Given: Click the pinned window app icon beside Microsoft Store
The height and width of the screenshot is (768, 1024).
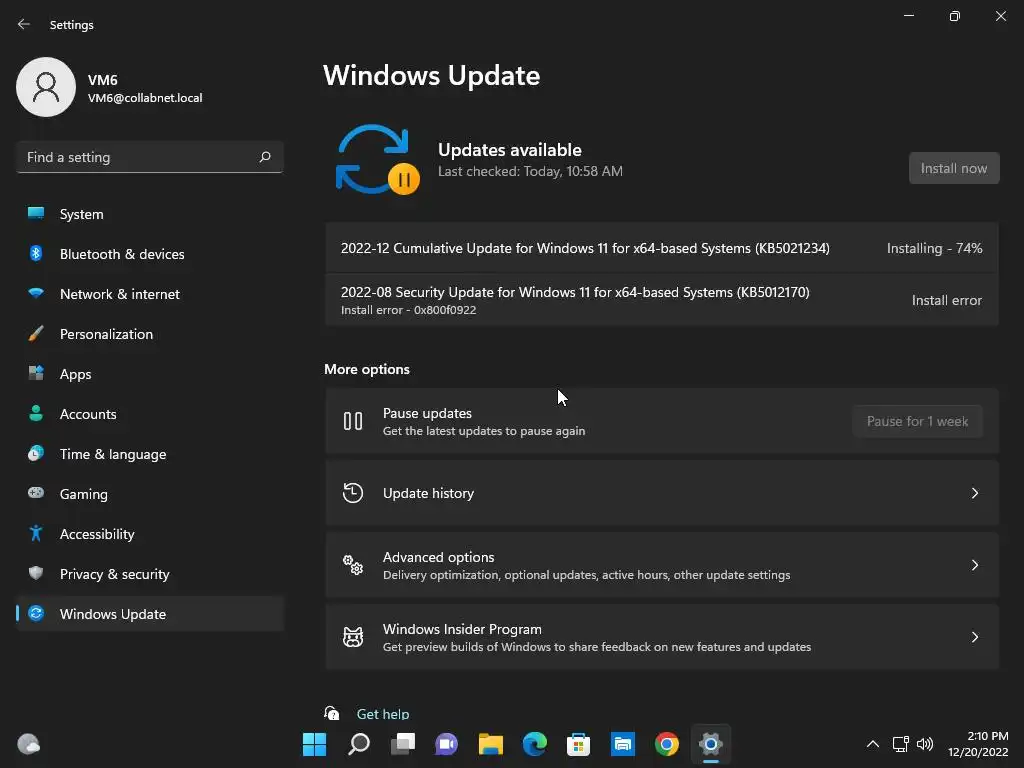Looking at the screenshot, I should [622, 744].
